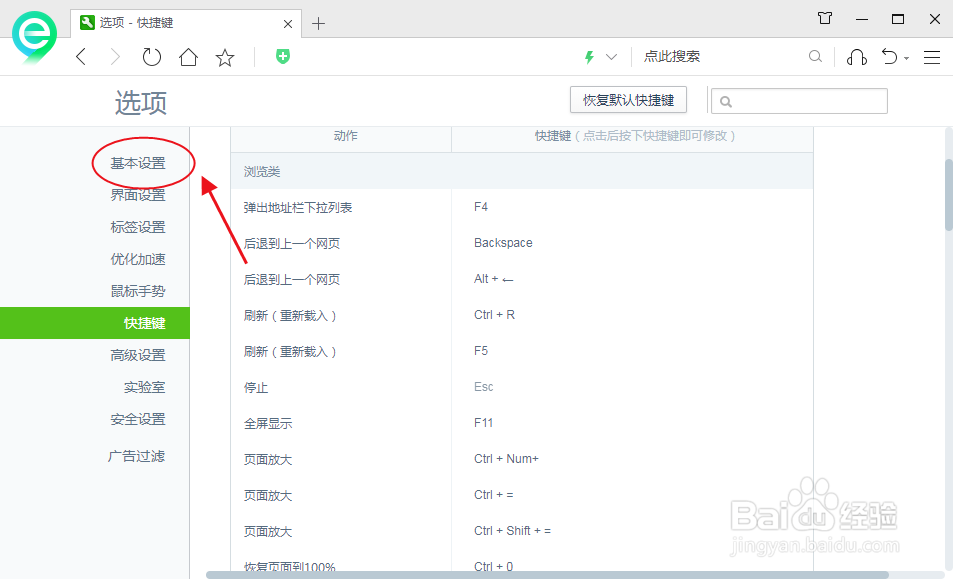953x579 pixels.
Task: Click the back navigation arrow
Action: (x=81, y=57)
